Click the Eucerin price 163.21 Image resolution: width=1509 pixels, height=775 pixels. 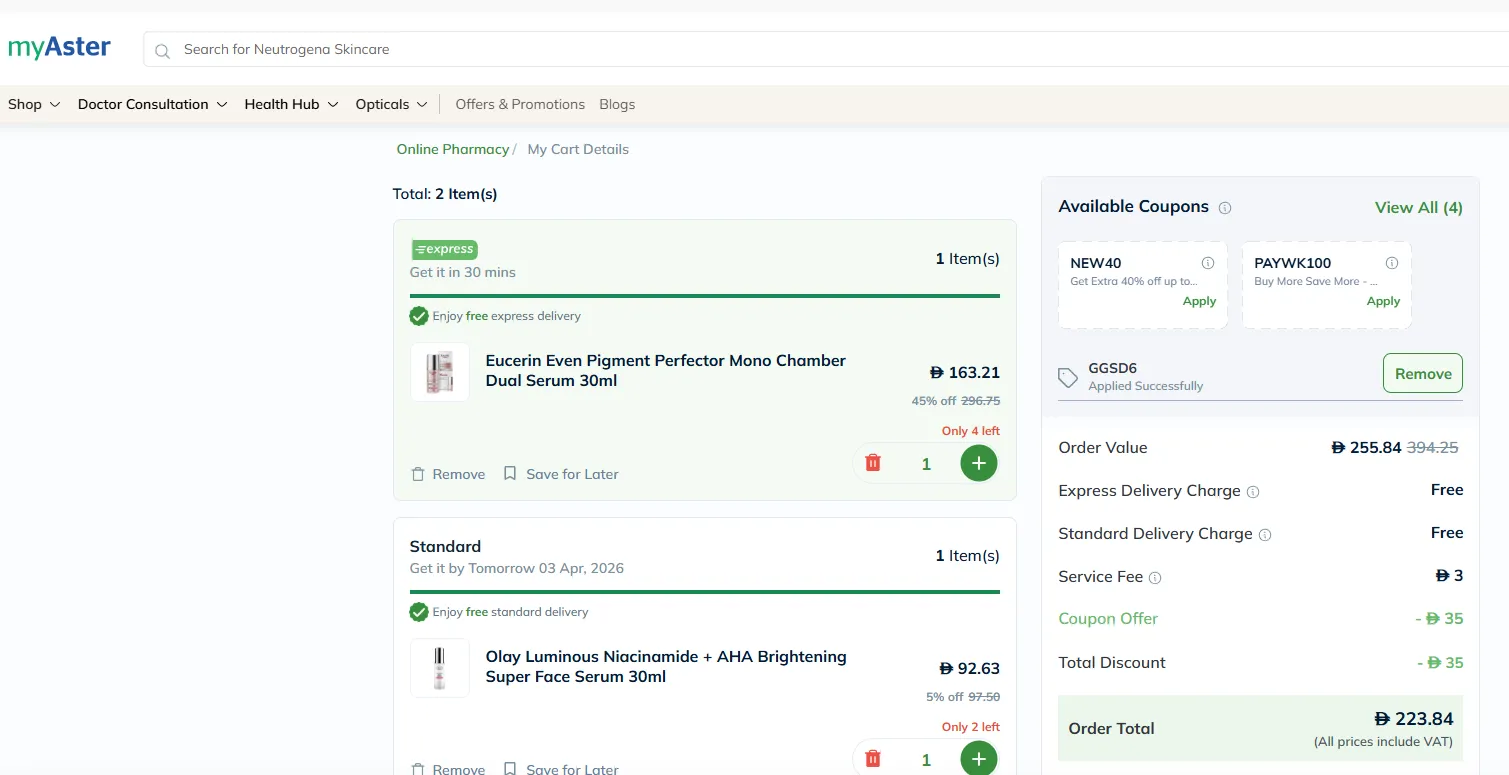click(965, 372)
